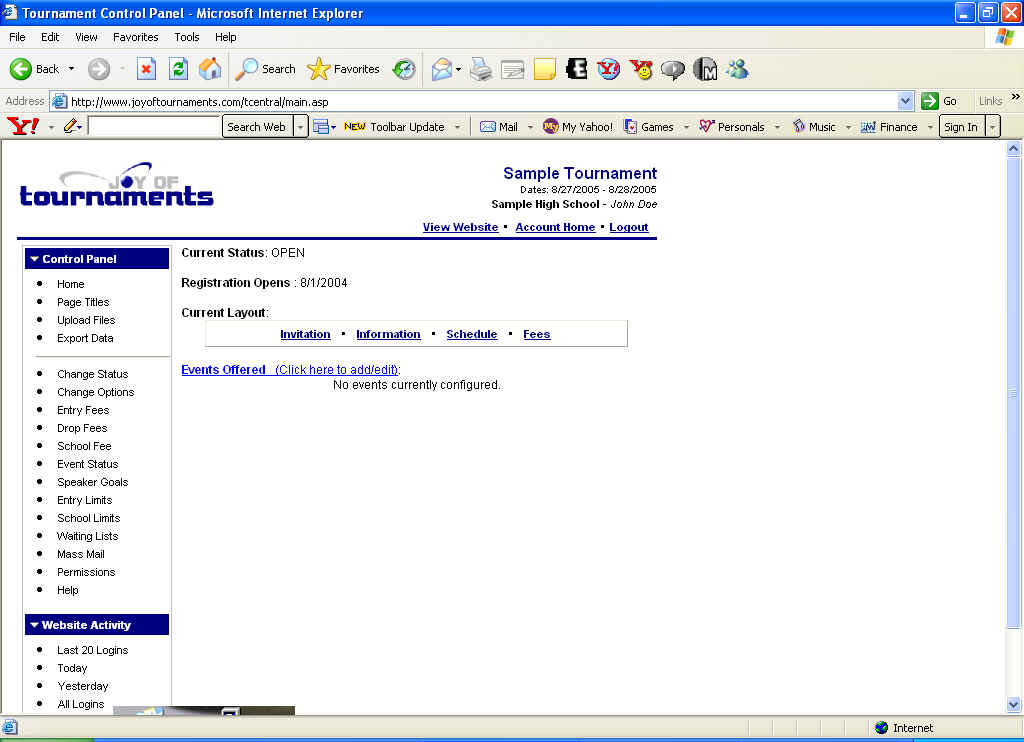
Task: Open Favorites star button
Action: (x=344, y=69)
